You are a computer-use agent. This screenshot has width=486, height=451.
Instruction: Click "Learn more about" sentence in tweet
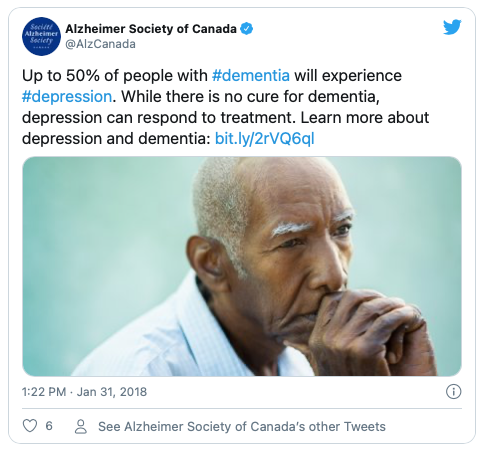[365, 118]
